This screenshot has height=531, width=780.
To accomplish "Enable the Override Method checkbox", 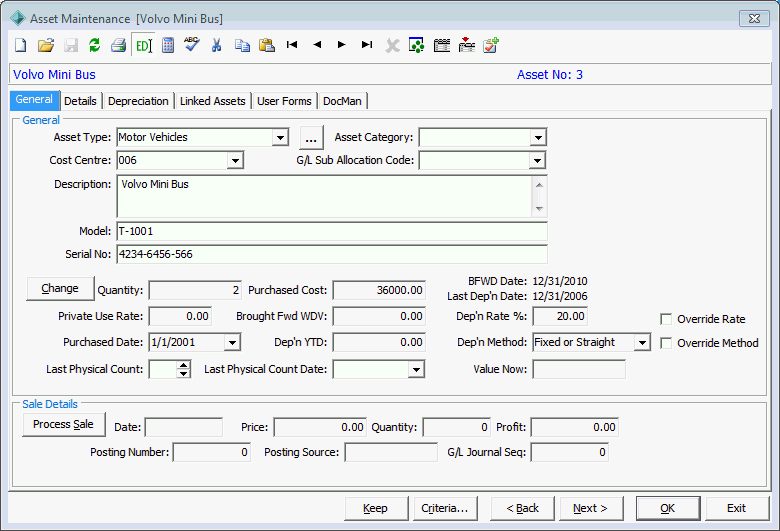I will tap(666, 343).
